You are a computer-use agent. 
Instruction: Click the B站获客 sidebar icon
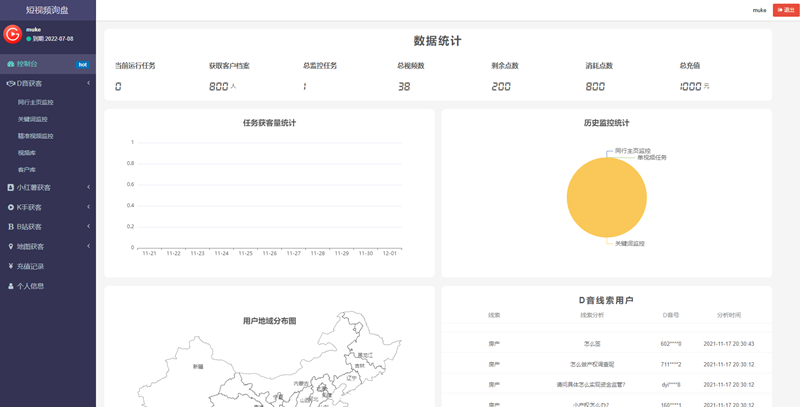pos(10,227)
